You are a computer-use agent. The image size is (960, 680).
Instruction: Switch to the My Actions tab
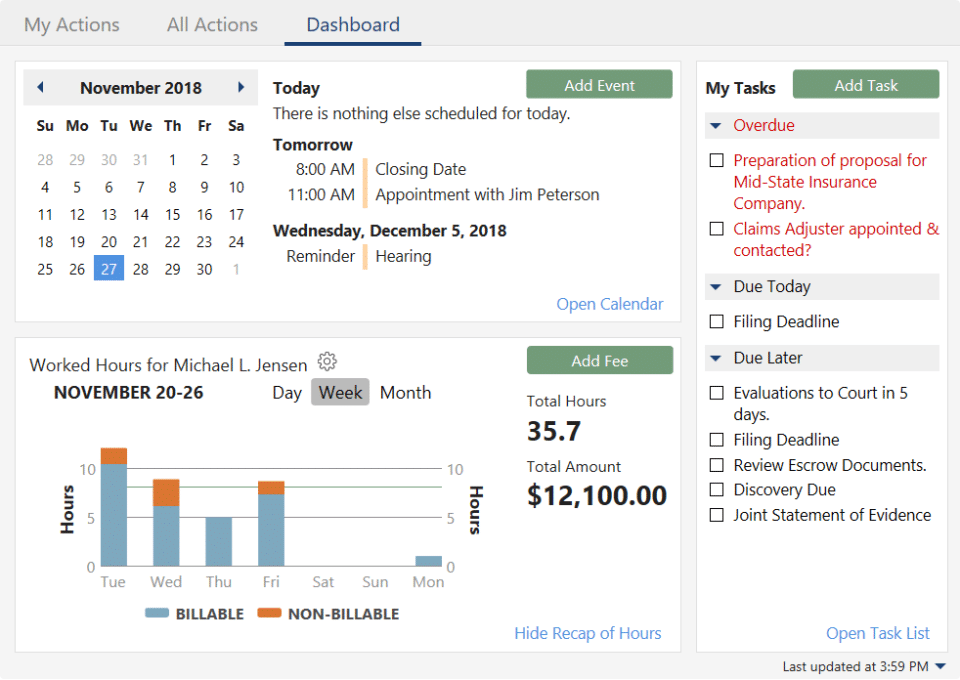pyautogui.click(x=72, y=24)
